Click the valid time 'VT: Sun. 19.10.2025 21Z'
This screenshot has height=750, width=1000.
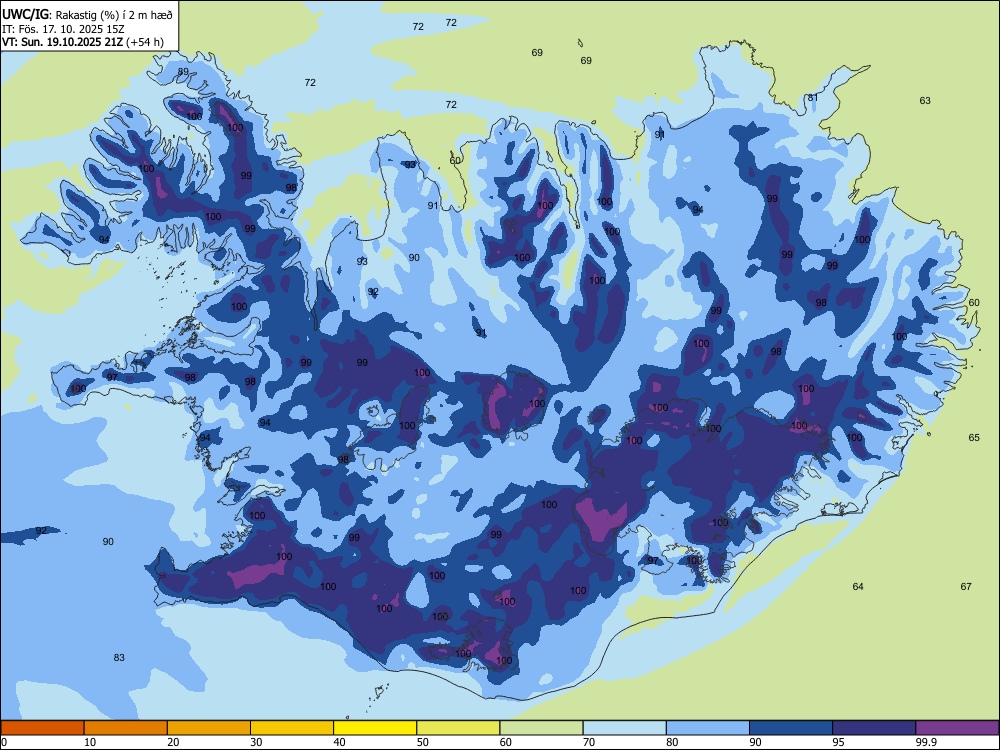click(63, 42)
